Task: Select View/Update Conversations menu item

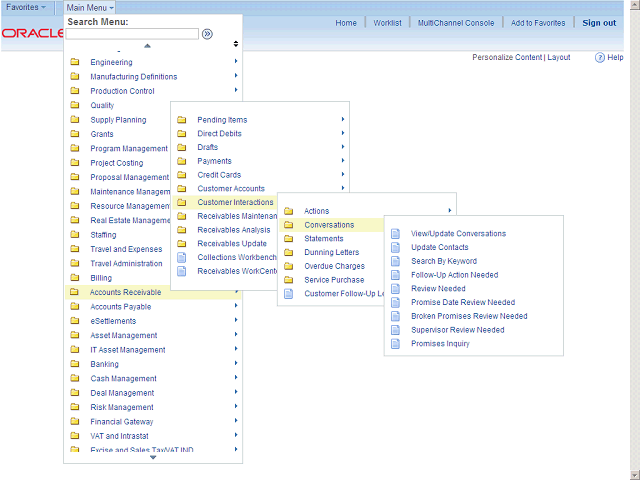Action: tap(458, 234)
